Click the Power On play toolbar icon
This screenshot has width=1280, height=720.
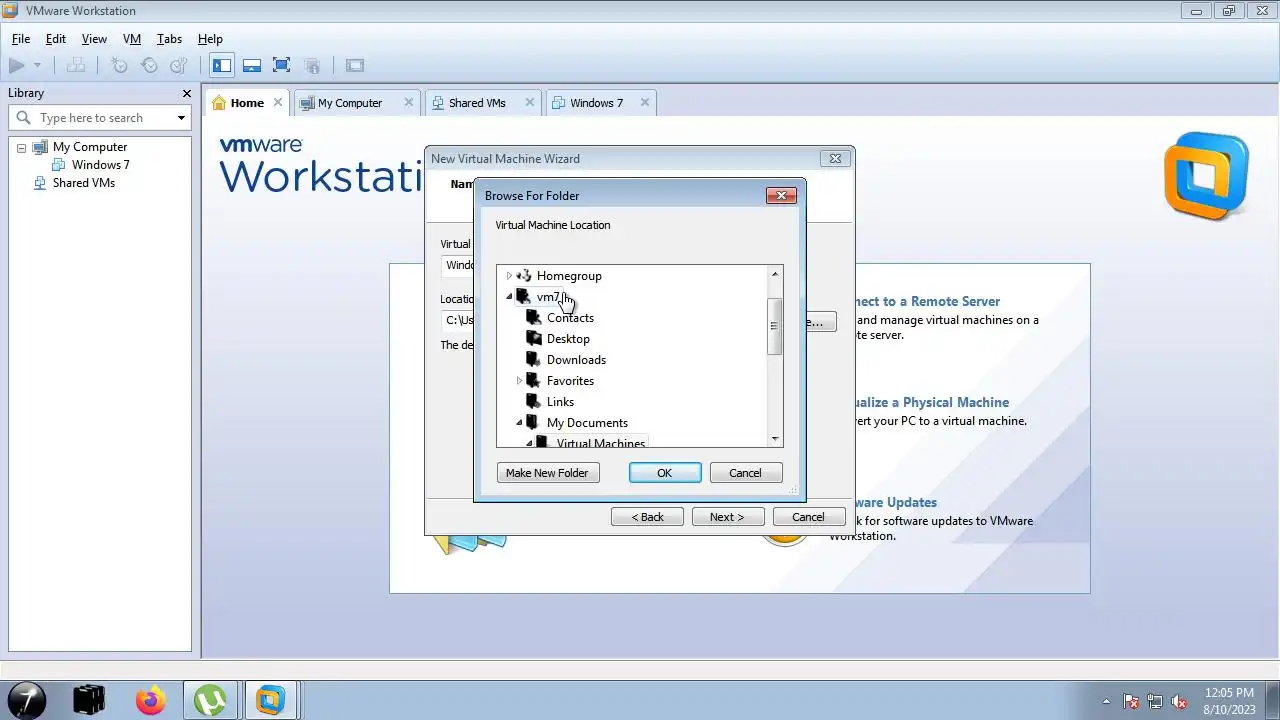click(17, 66)
